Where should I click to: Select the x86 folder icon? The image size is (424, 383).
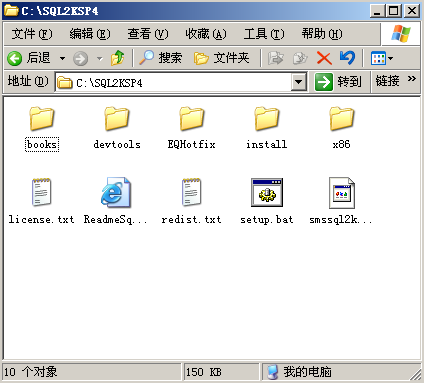(x=342, y=118)
